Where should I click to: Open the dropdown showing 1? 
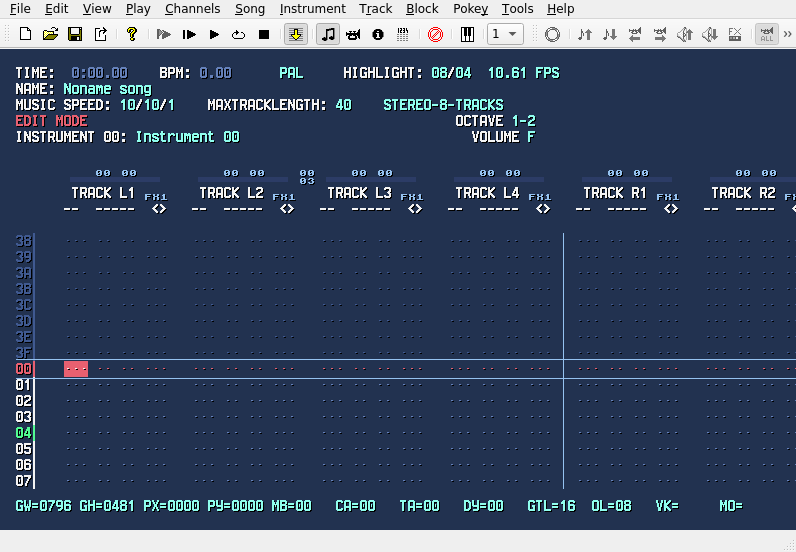click(x=505, y=35)
